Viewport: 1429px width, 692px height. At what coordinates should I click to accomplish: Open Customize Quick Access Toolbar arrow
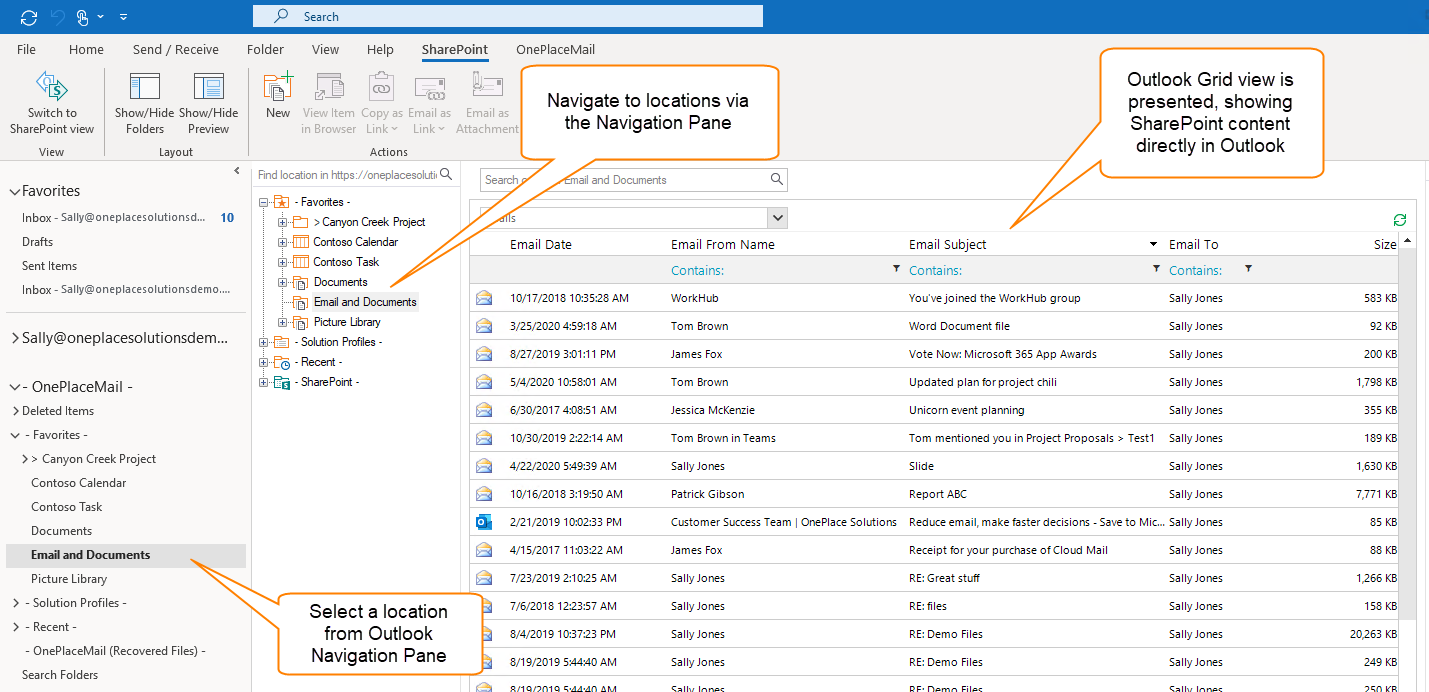123,16
